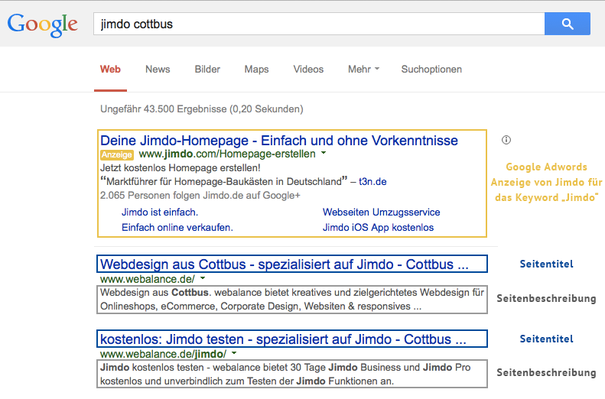Select the Videos tab
Screen dimensions: 605x399
pyautogui.click(x=308, y=69)
